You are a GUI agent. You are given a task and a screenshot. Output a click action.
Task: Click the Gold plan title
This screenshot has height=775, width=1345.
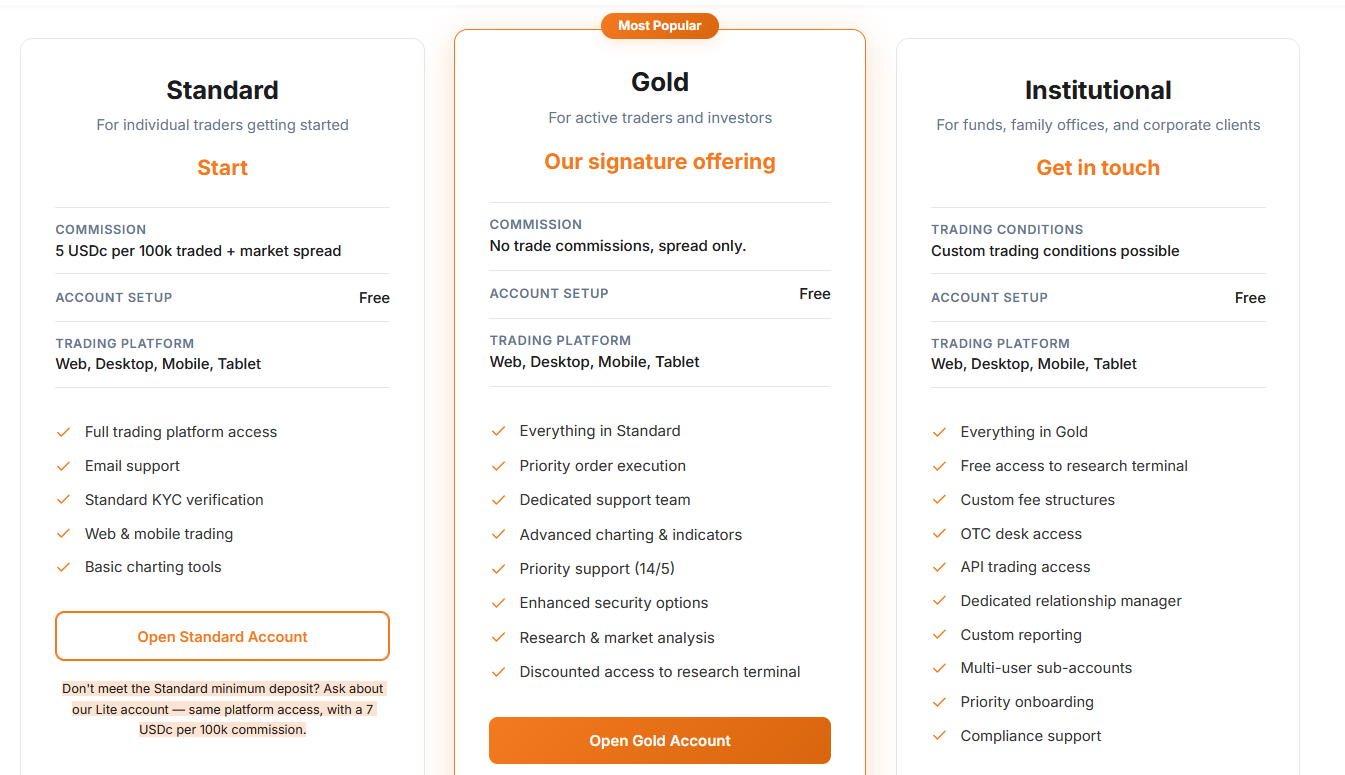coord(660,82)
